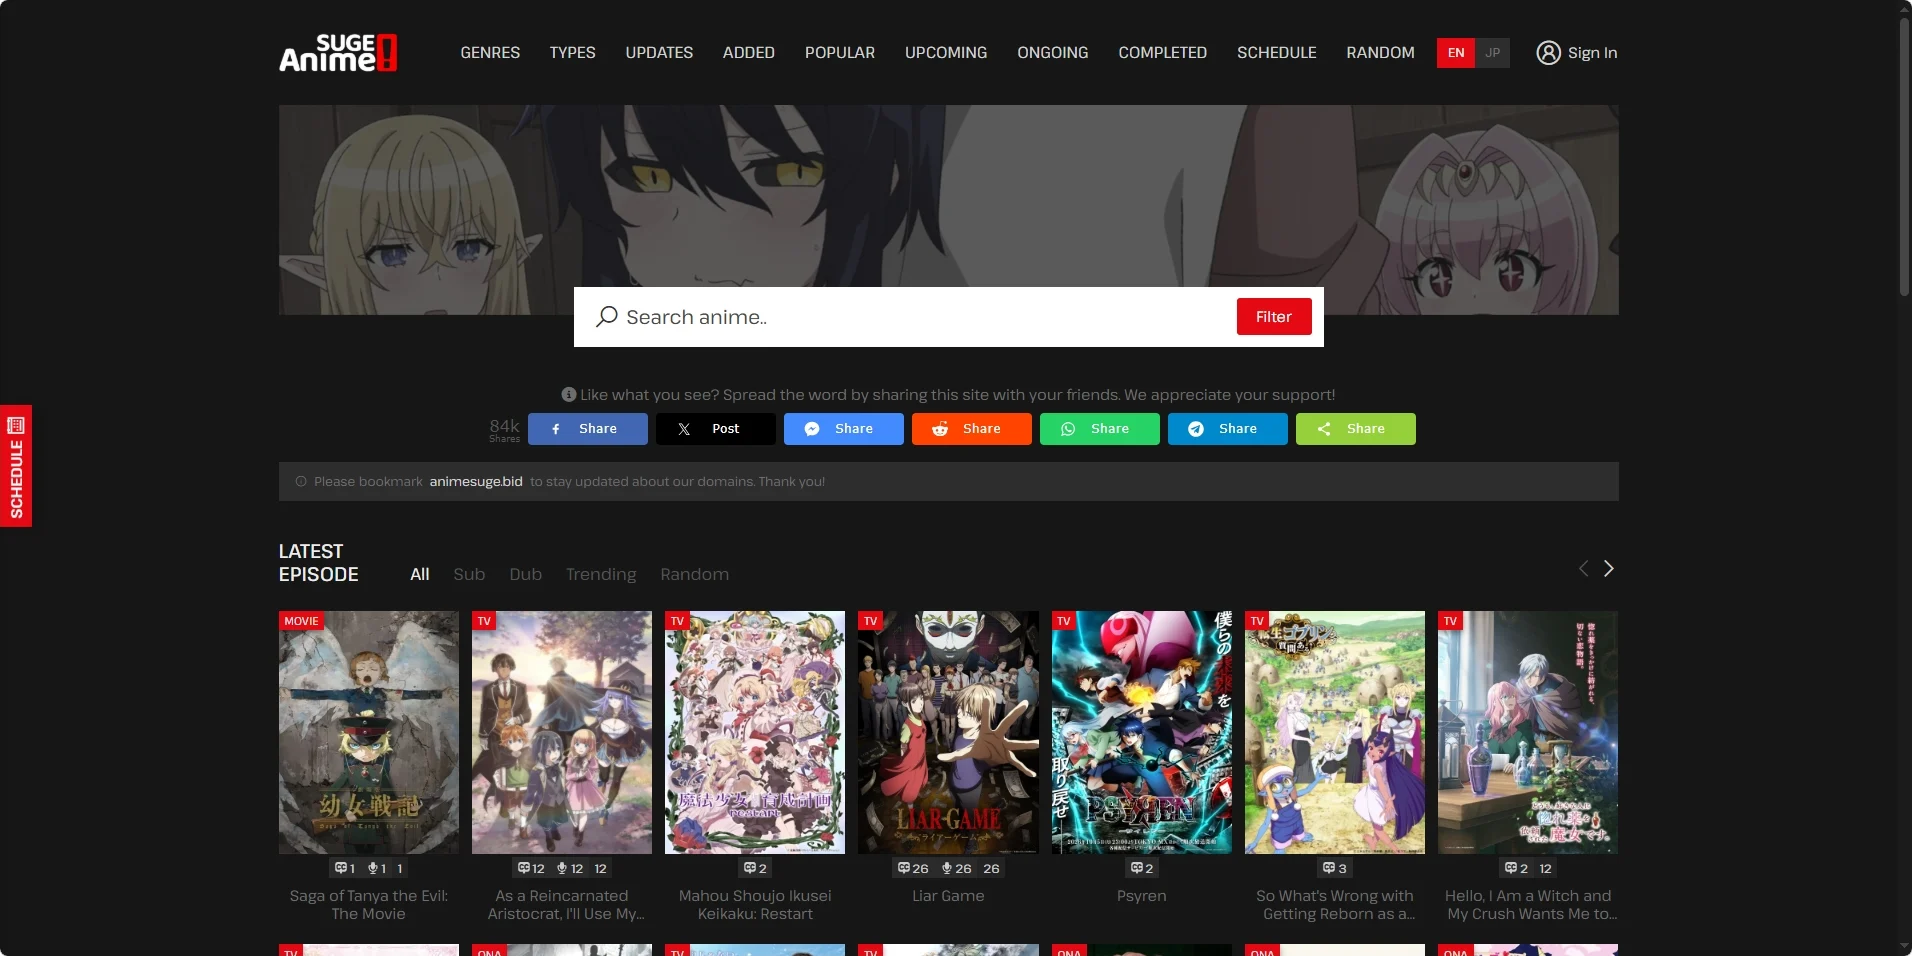
Task: Click the search magnifier icon
Action: pos(607,317)
